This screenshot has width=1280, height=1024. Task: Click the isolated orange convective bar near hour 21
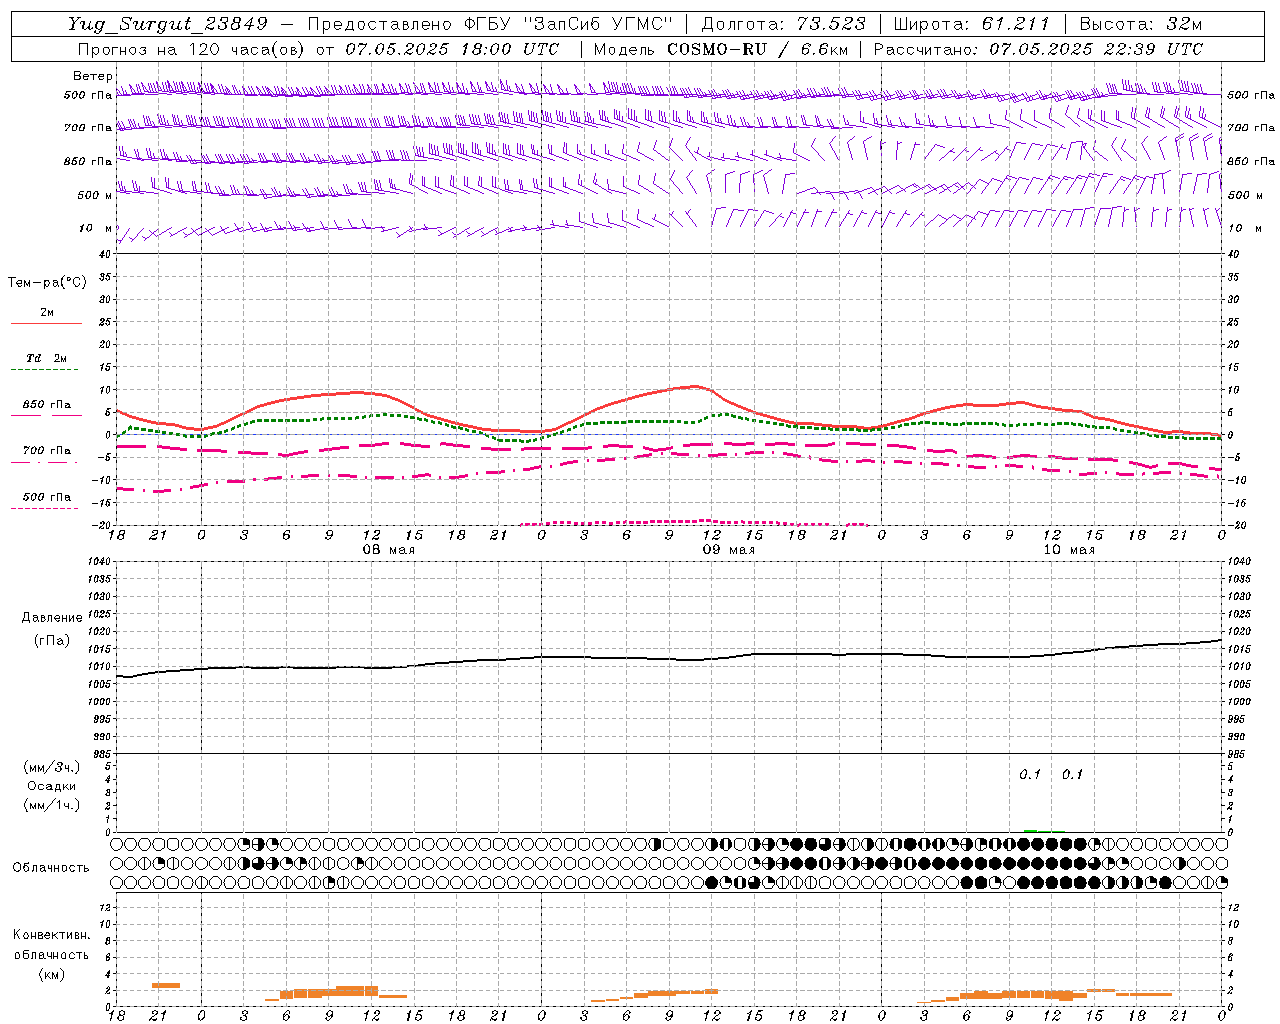point(166,986)
